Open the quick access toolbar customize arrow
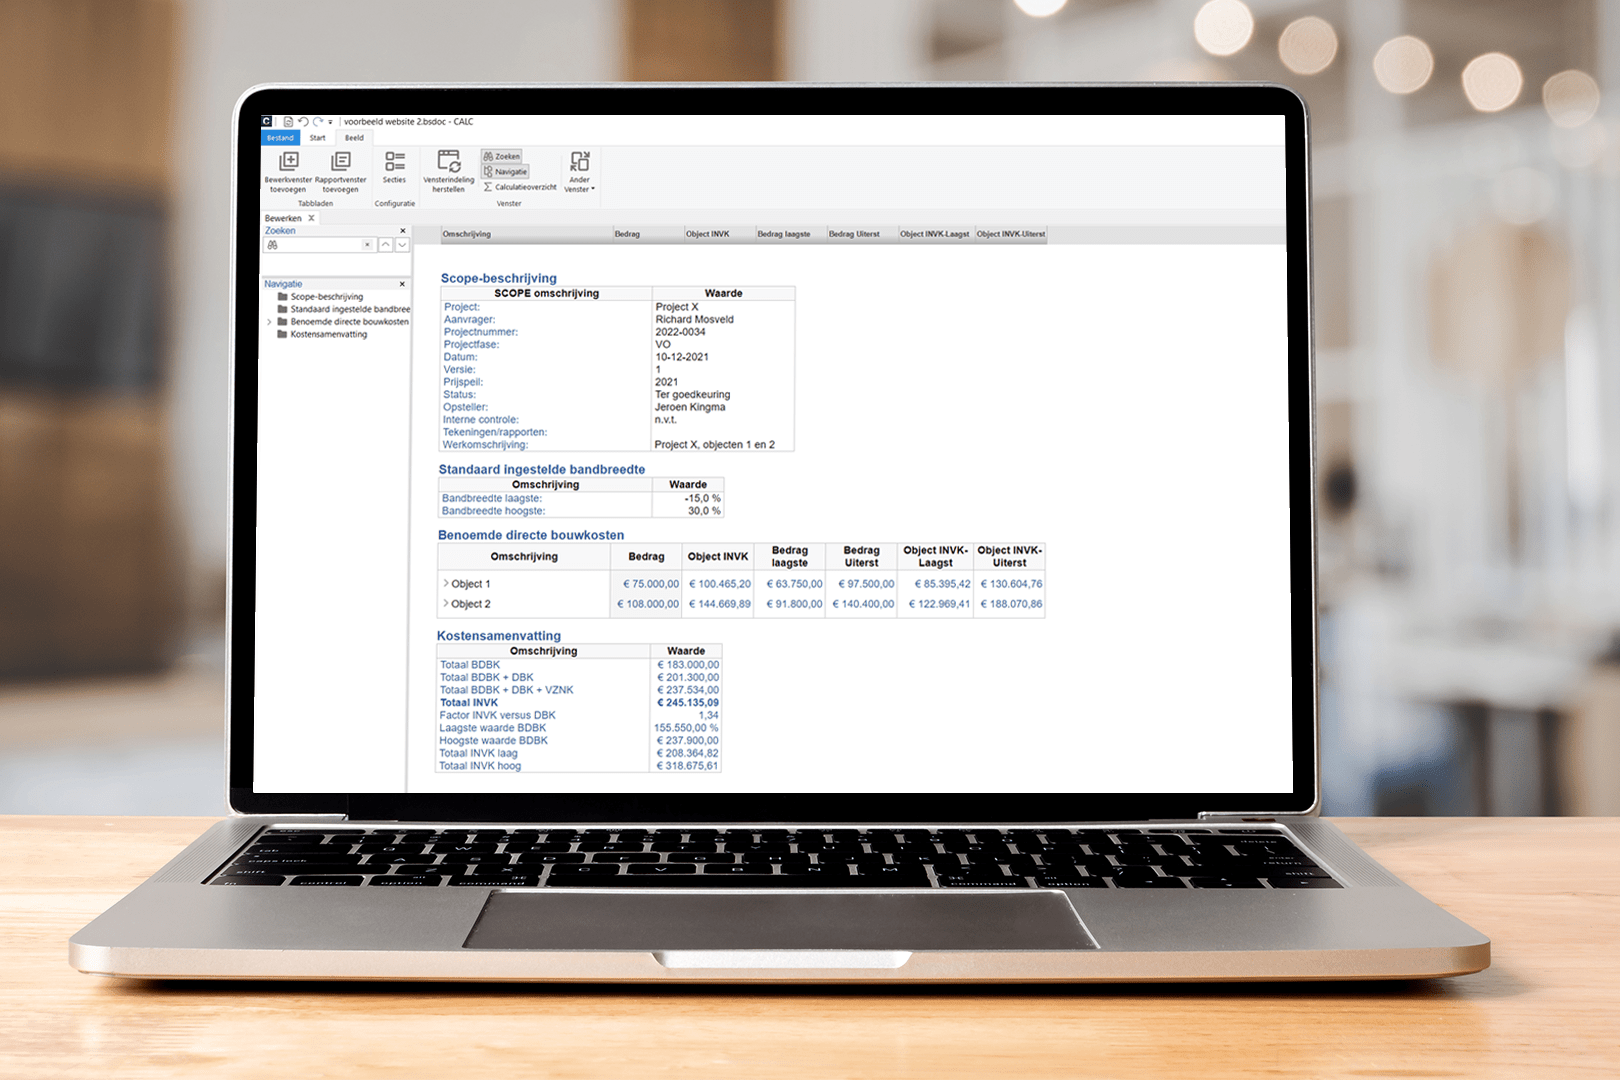The height and width of the screenshot is (1080, 1620). 330,122
